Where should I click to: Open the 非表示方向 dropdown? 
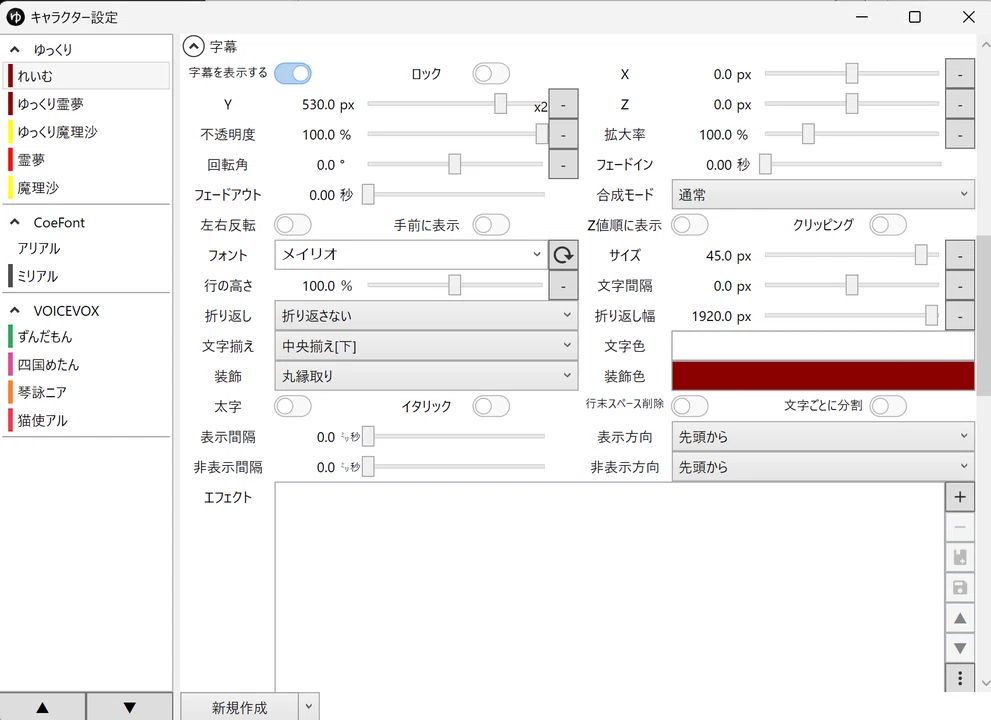click(x=823, y=467)
